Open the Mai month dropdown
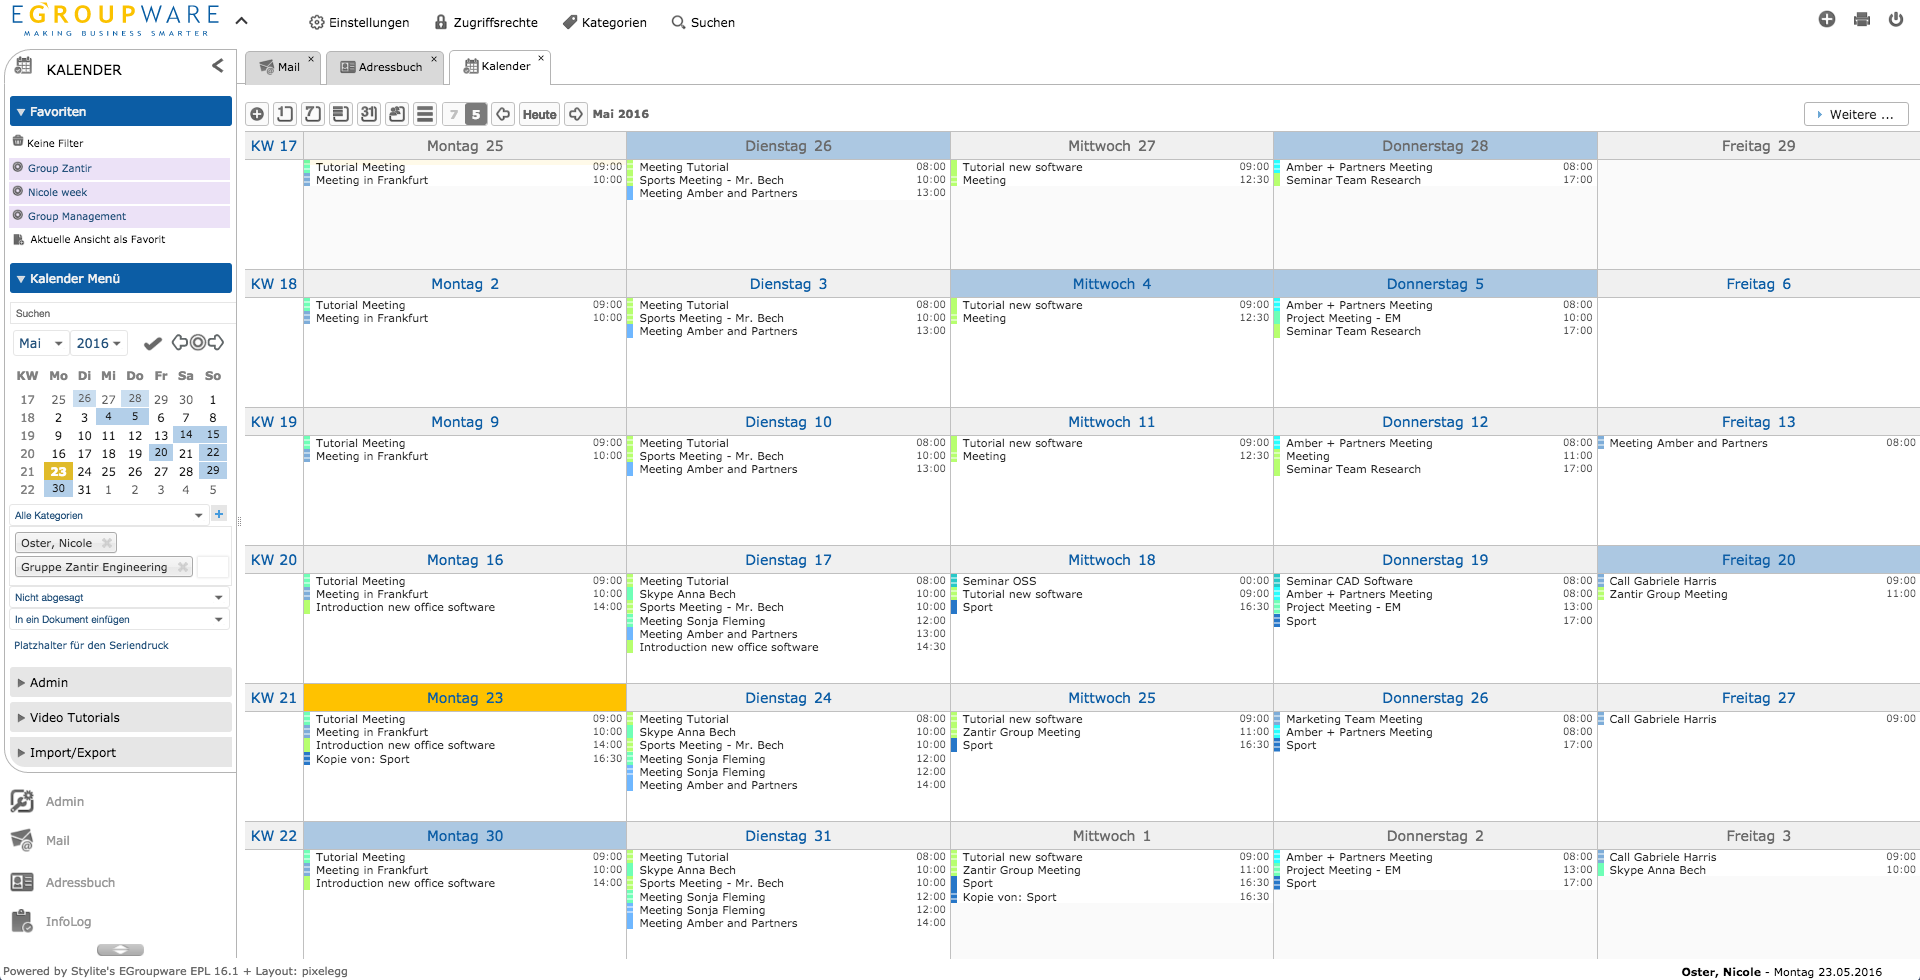 41,343
